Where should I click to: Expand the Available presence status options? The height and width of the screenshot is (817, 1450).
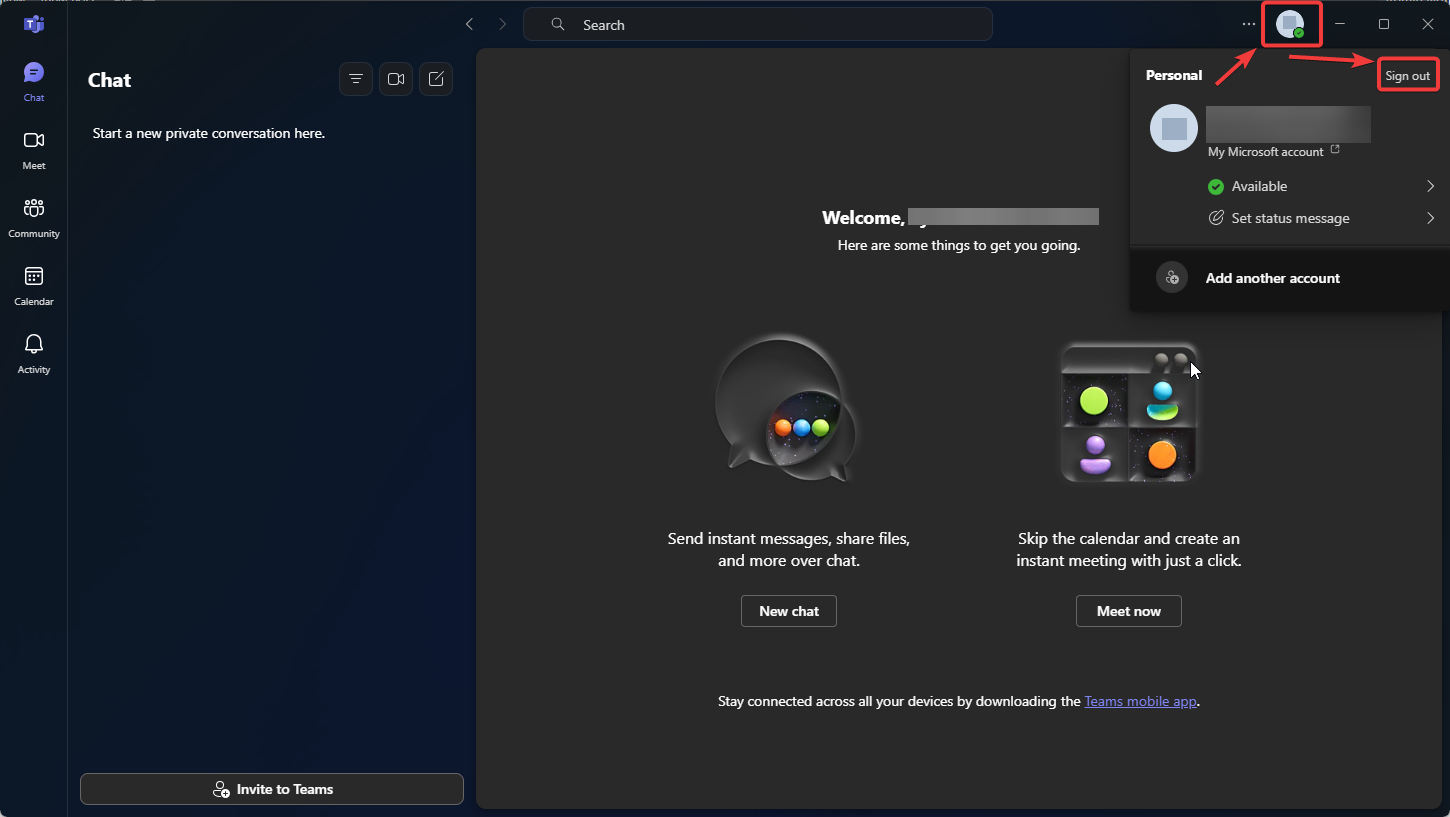coord(1320,186)
